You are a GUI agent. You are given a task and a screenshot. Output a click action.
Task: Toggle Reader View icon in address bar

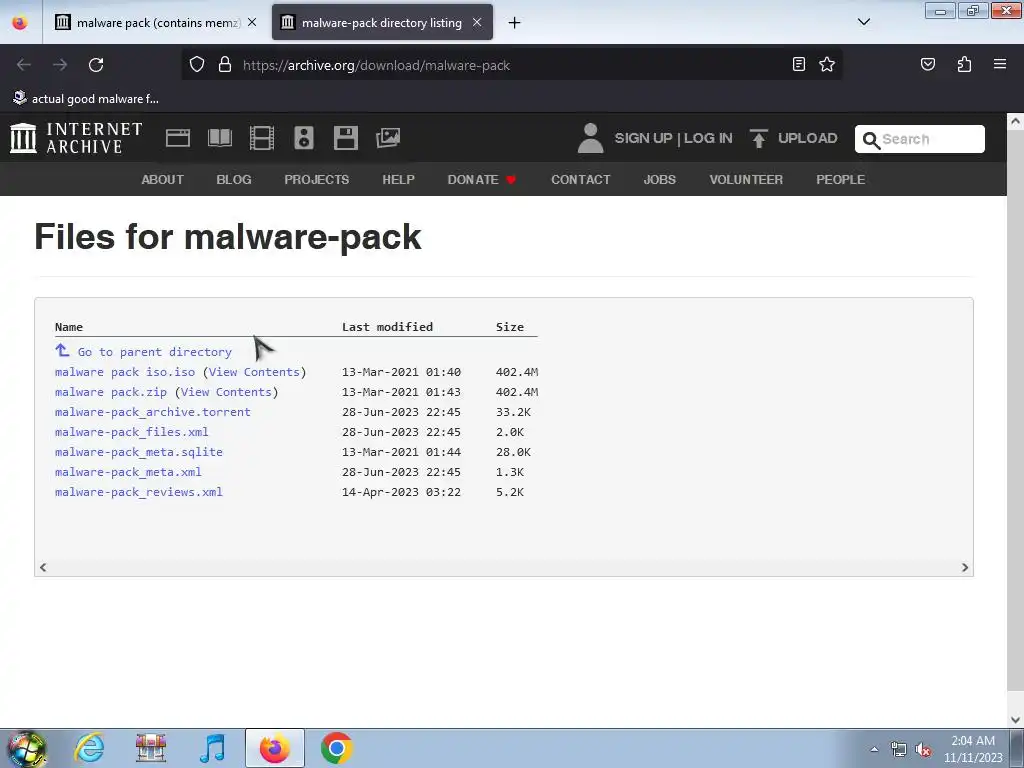coord(798,64)
